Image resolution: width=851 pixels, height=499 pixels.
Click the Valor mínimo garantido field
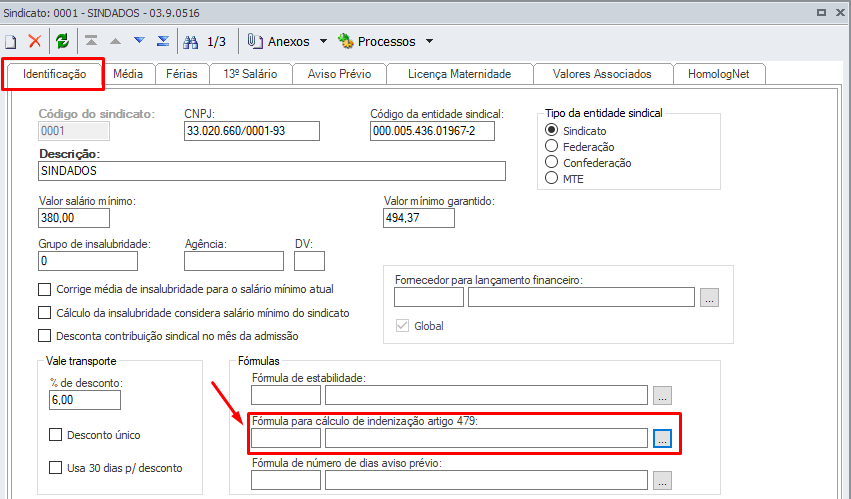[x=419, y=218]
